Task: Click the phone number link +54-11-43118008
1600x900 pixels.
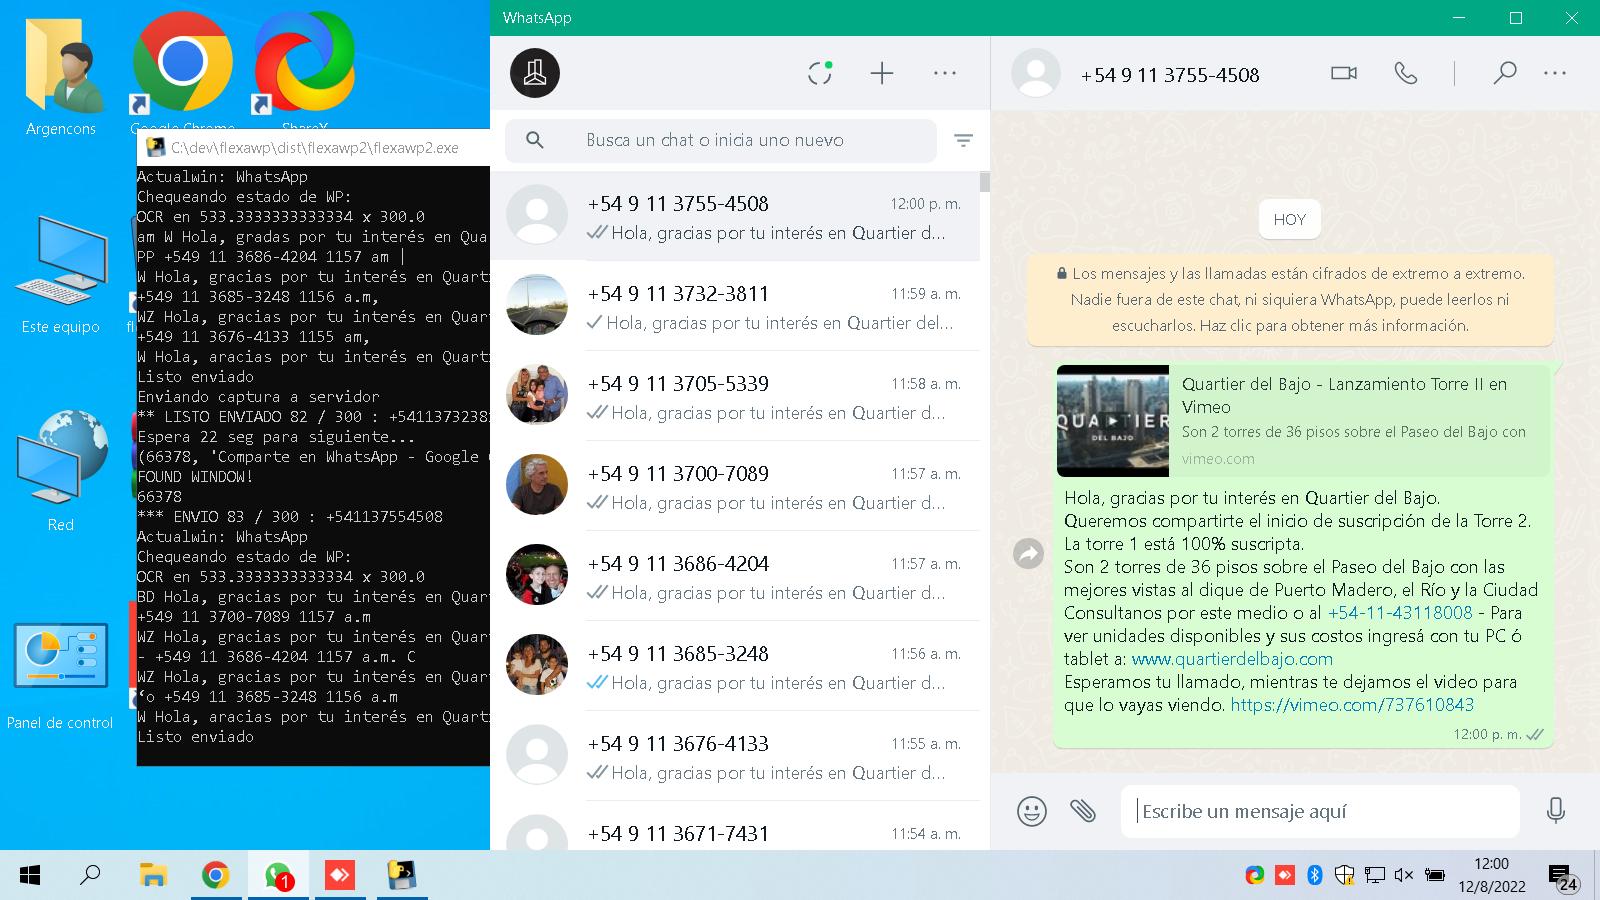Action: pyautogui.click(x=1400, y=613)
